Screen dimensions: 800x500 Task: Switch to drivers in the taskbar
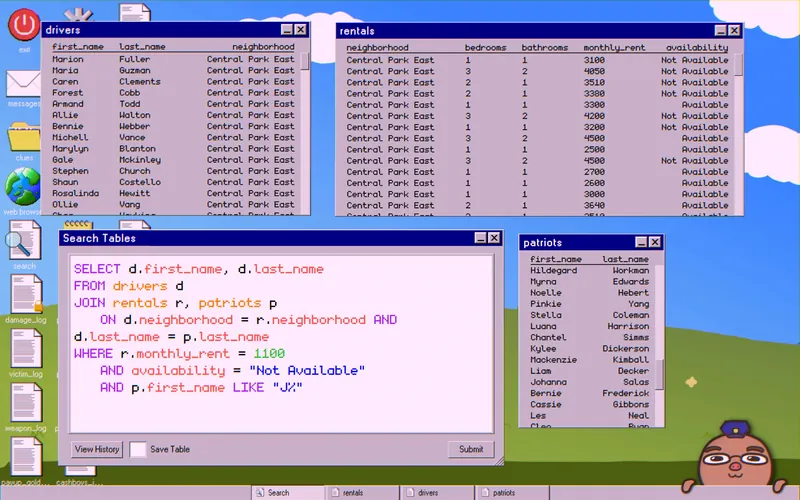(437, 493)
